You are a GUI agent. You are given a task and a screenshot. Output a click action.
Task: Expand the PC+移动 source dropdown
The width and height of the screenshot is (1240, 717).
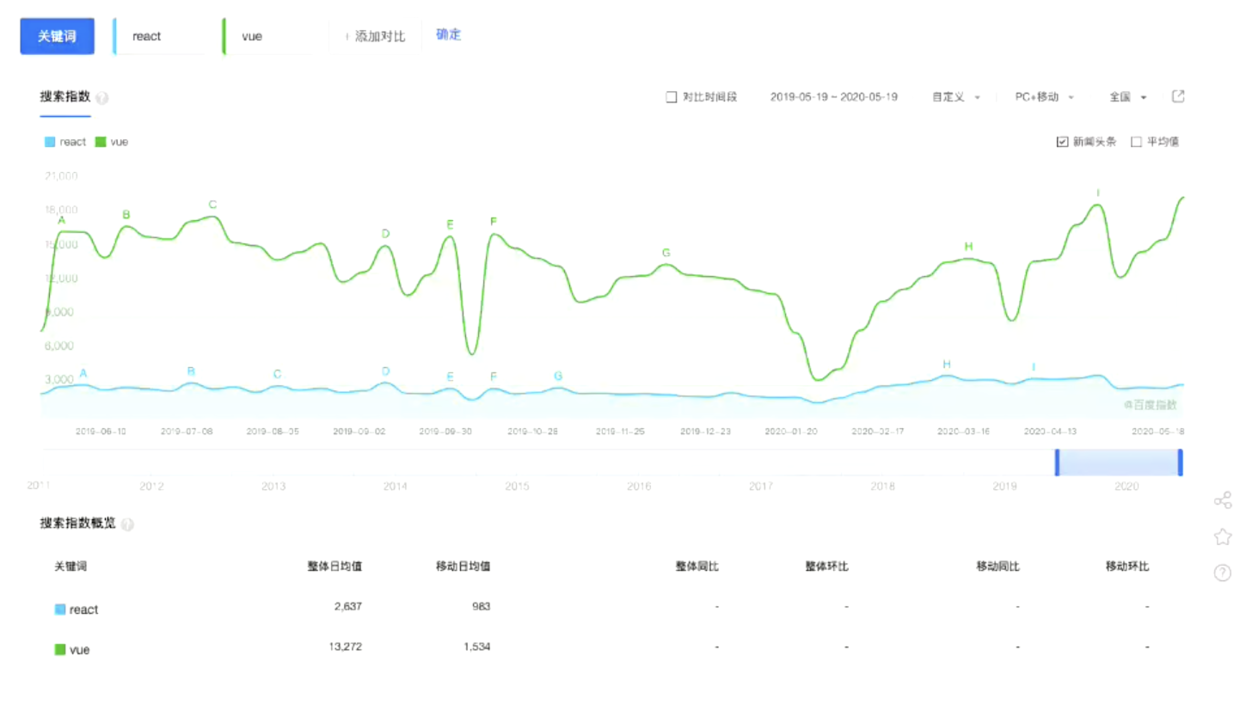1044,97
